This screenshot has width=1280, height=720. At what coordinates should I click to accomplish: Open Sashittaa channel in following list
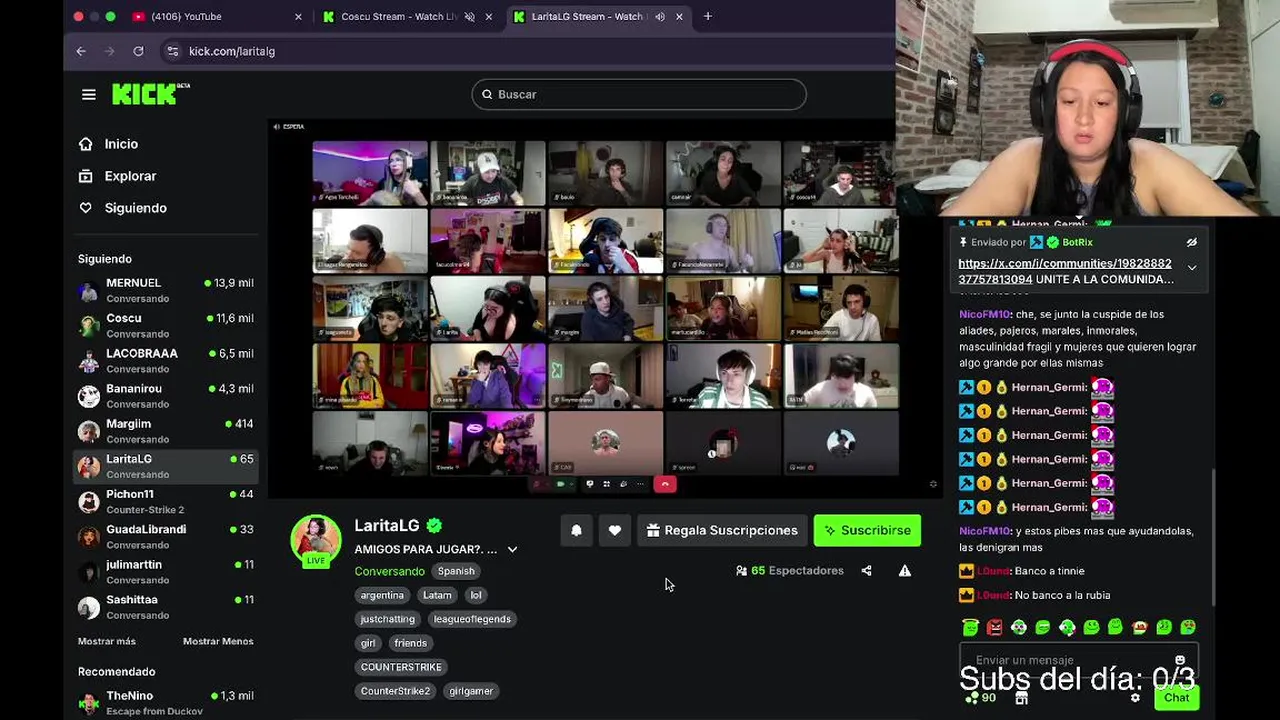(166, 606)
